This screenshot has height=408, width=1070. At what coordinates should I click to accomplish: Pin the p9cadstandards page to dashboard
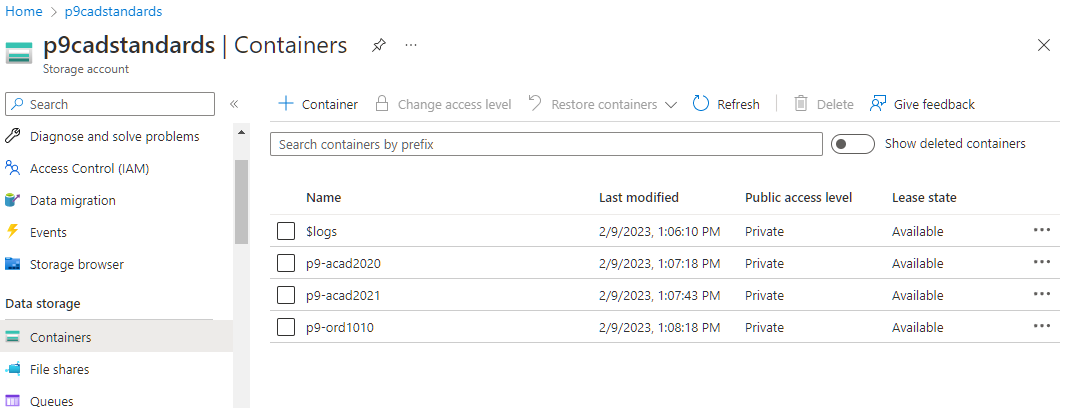(379, 46)
